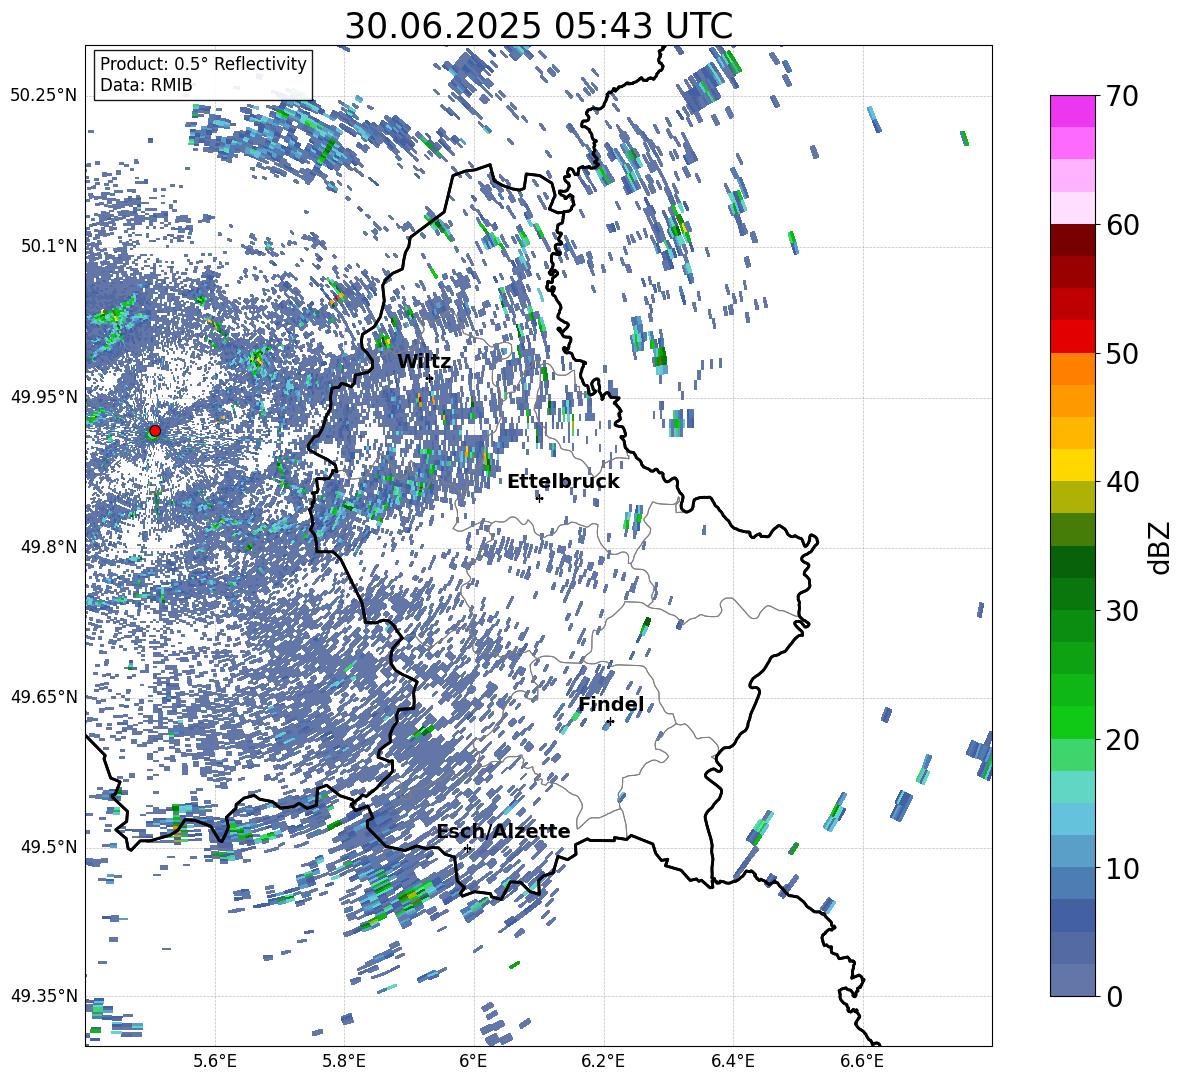
Task: Click the 5.6°E longitude label
Action: pos(215,1061)
